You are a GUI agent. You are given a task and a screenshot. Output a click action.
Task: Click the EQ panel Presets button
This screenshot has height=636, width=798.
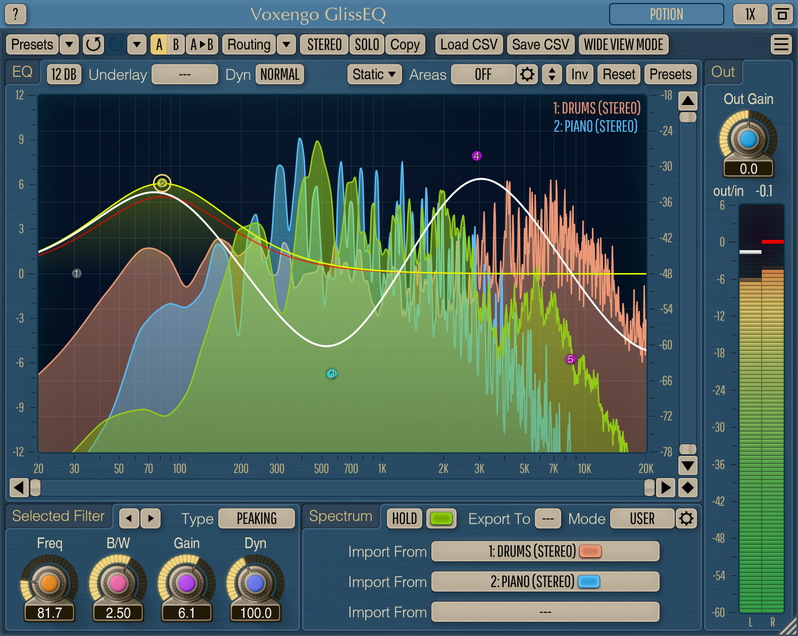tap(670, 74)
